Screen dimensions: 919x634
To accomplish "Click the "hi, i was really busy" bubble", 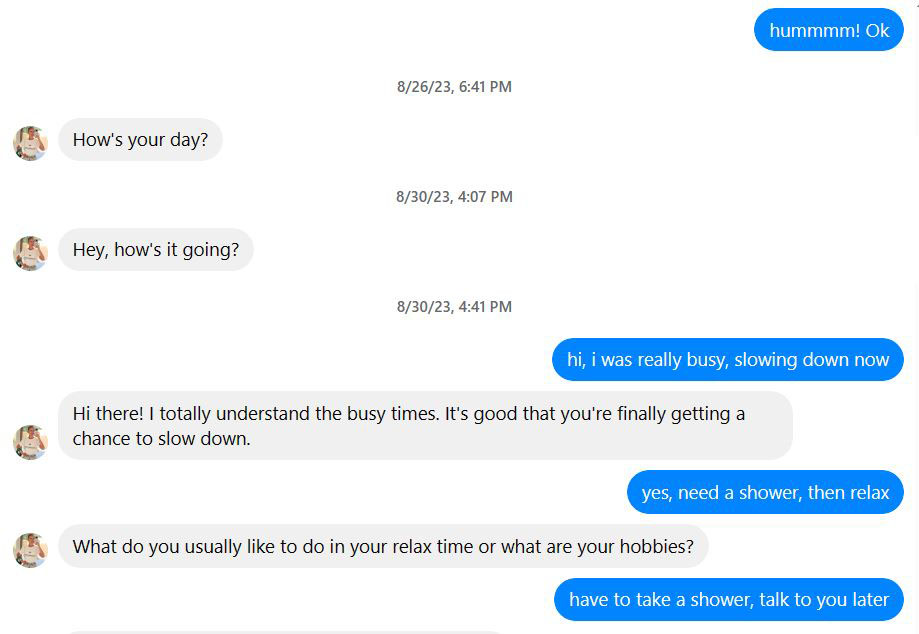I will (x=727, y=360).
